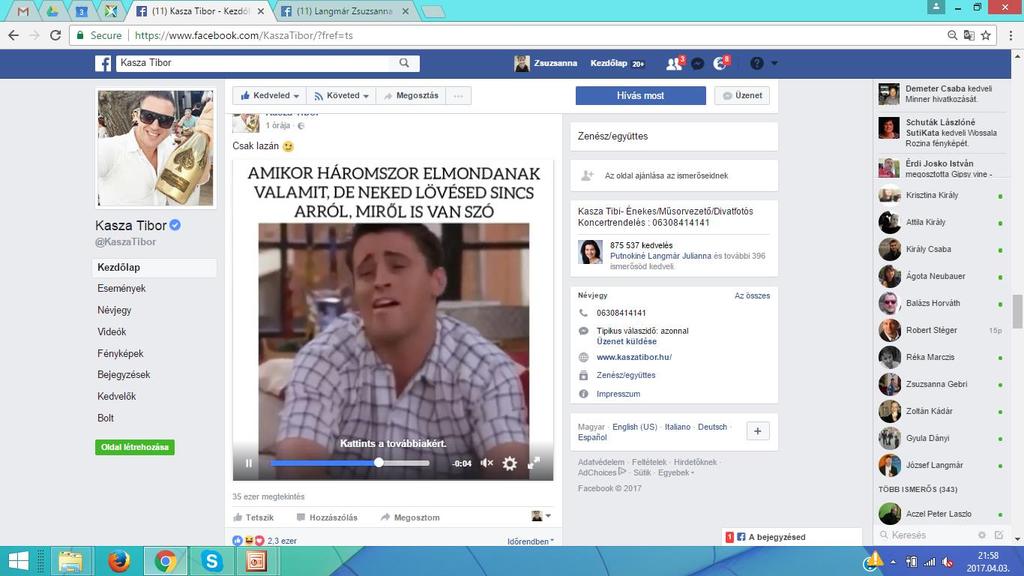
Task: Open Bolt in the page sidebar
Action: coord(105,418)
